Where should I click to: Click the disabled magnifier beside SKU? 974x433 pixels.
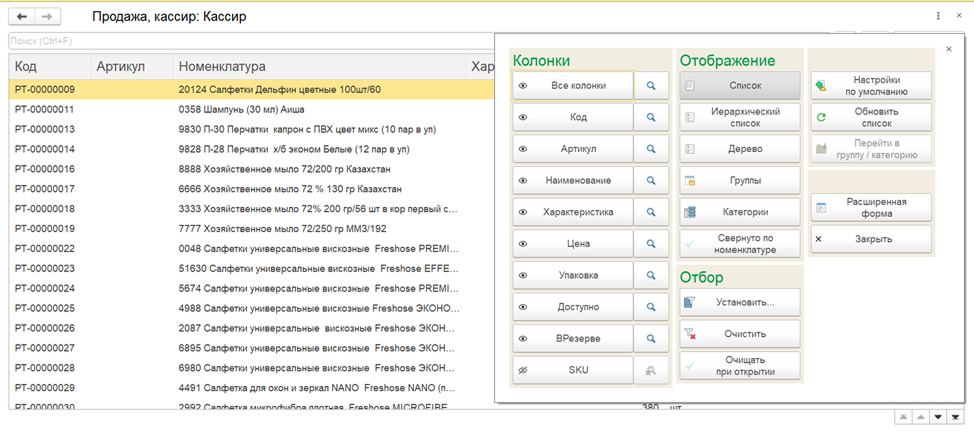pos(651,370)
